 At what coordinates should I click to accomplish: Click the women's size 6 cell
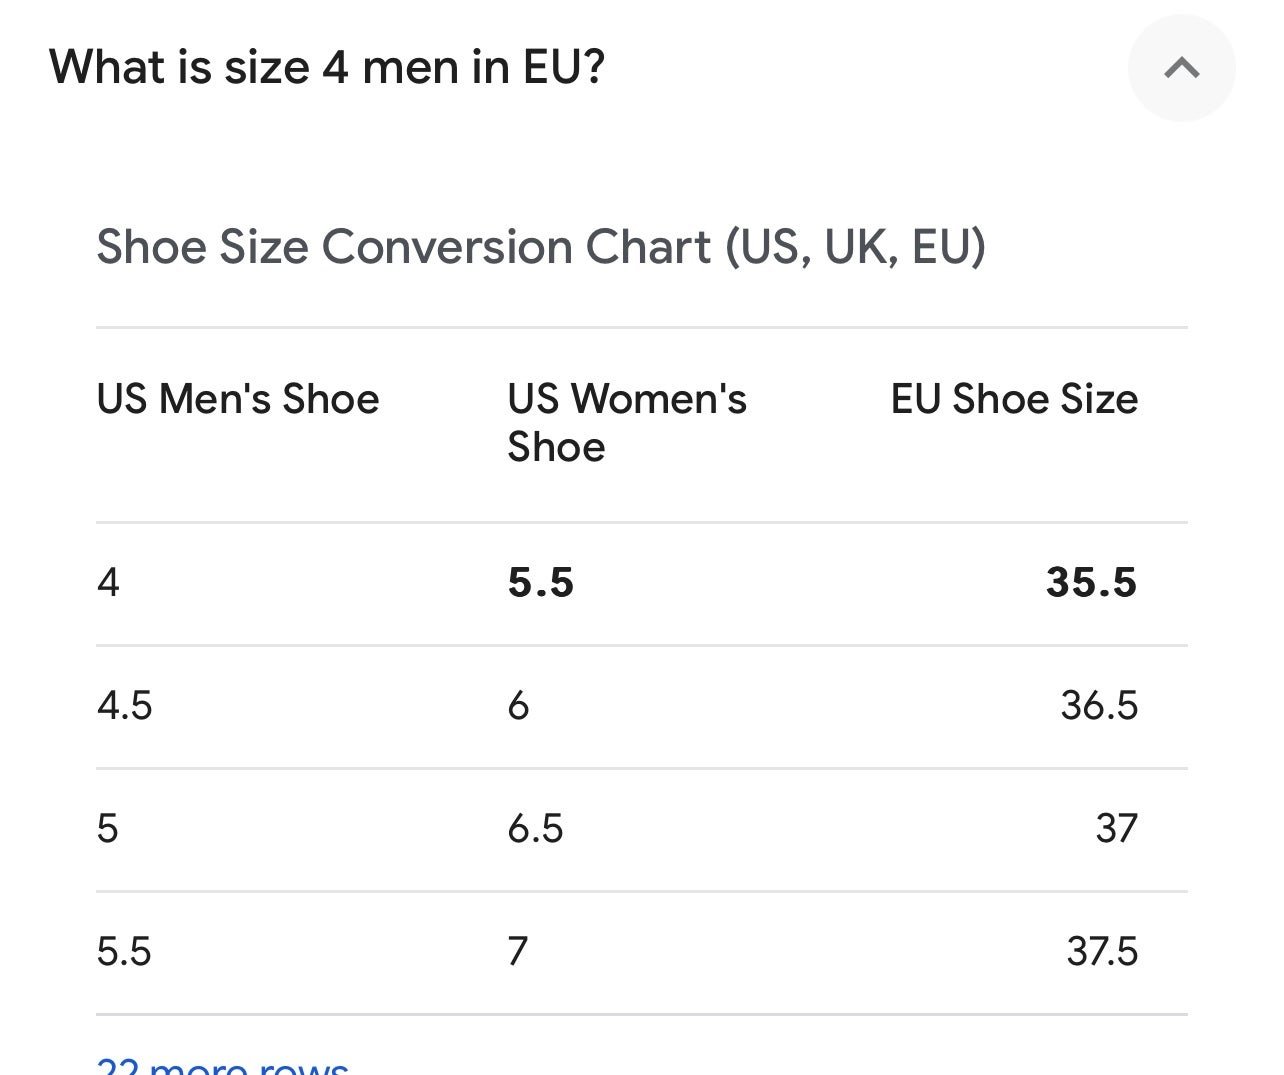click(x=518, y=706)
